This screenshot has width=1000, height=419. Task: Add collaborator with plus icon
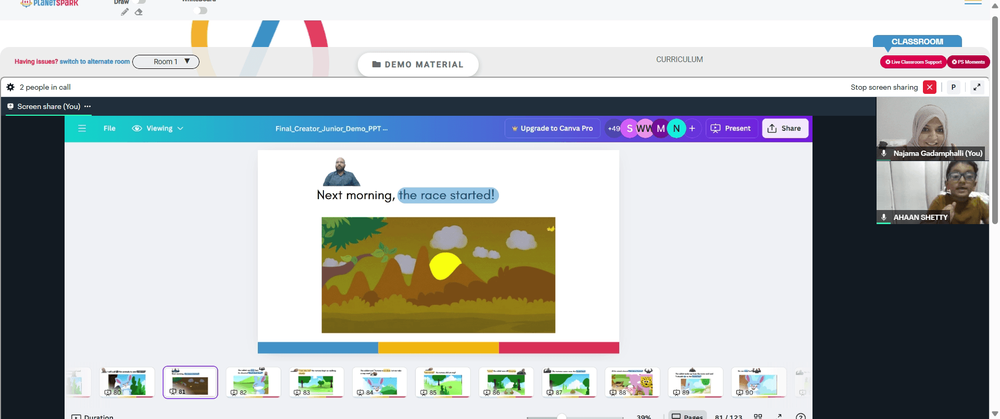point(693,128)
